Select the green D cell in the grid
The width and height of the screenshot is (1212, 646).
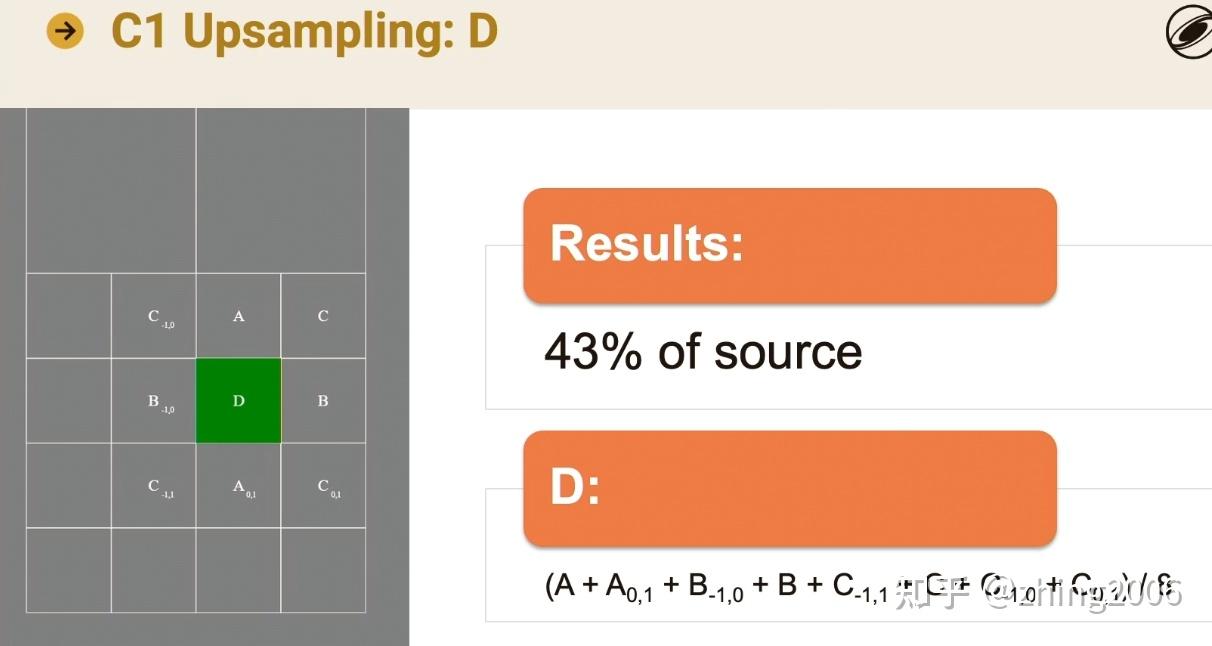238,401
